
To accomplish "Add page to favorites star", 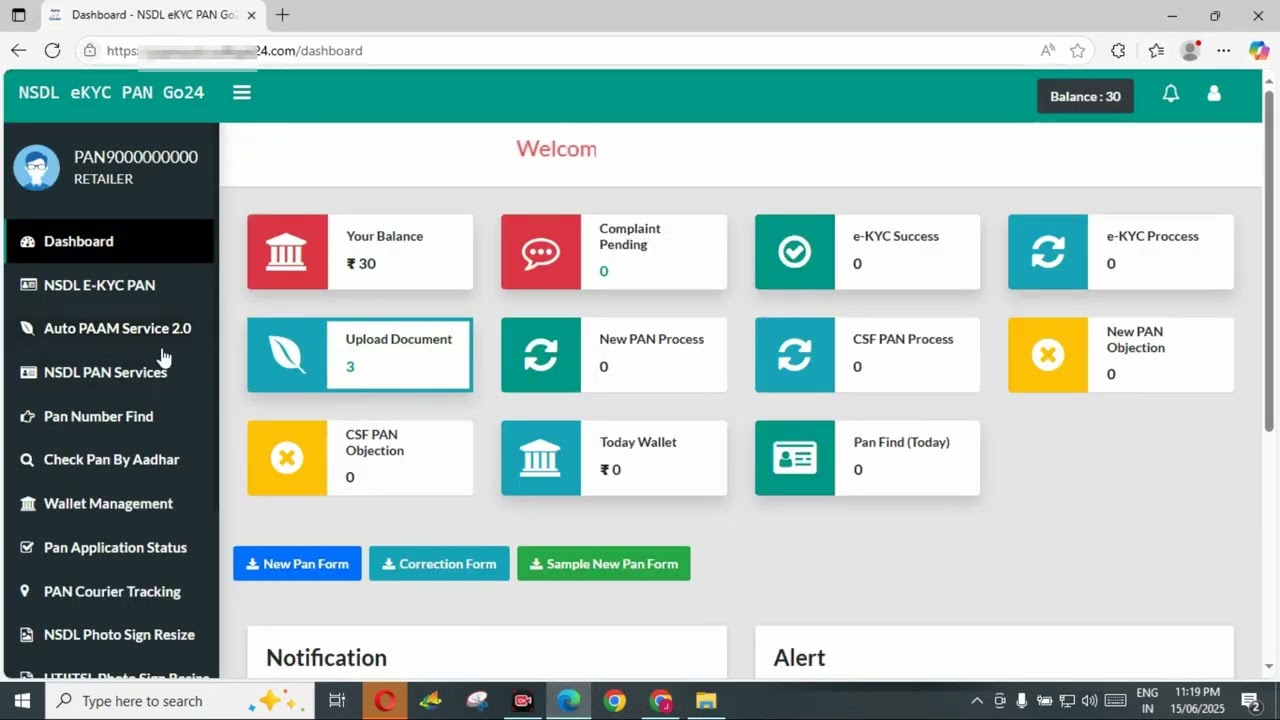I will [x=1077, y=51].
